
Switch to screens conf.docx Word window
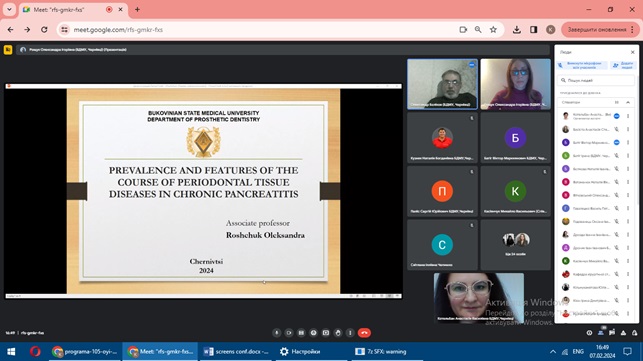pyautogui.click(x=237, y=352)
